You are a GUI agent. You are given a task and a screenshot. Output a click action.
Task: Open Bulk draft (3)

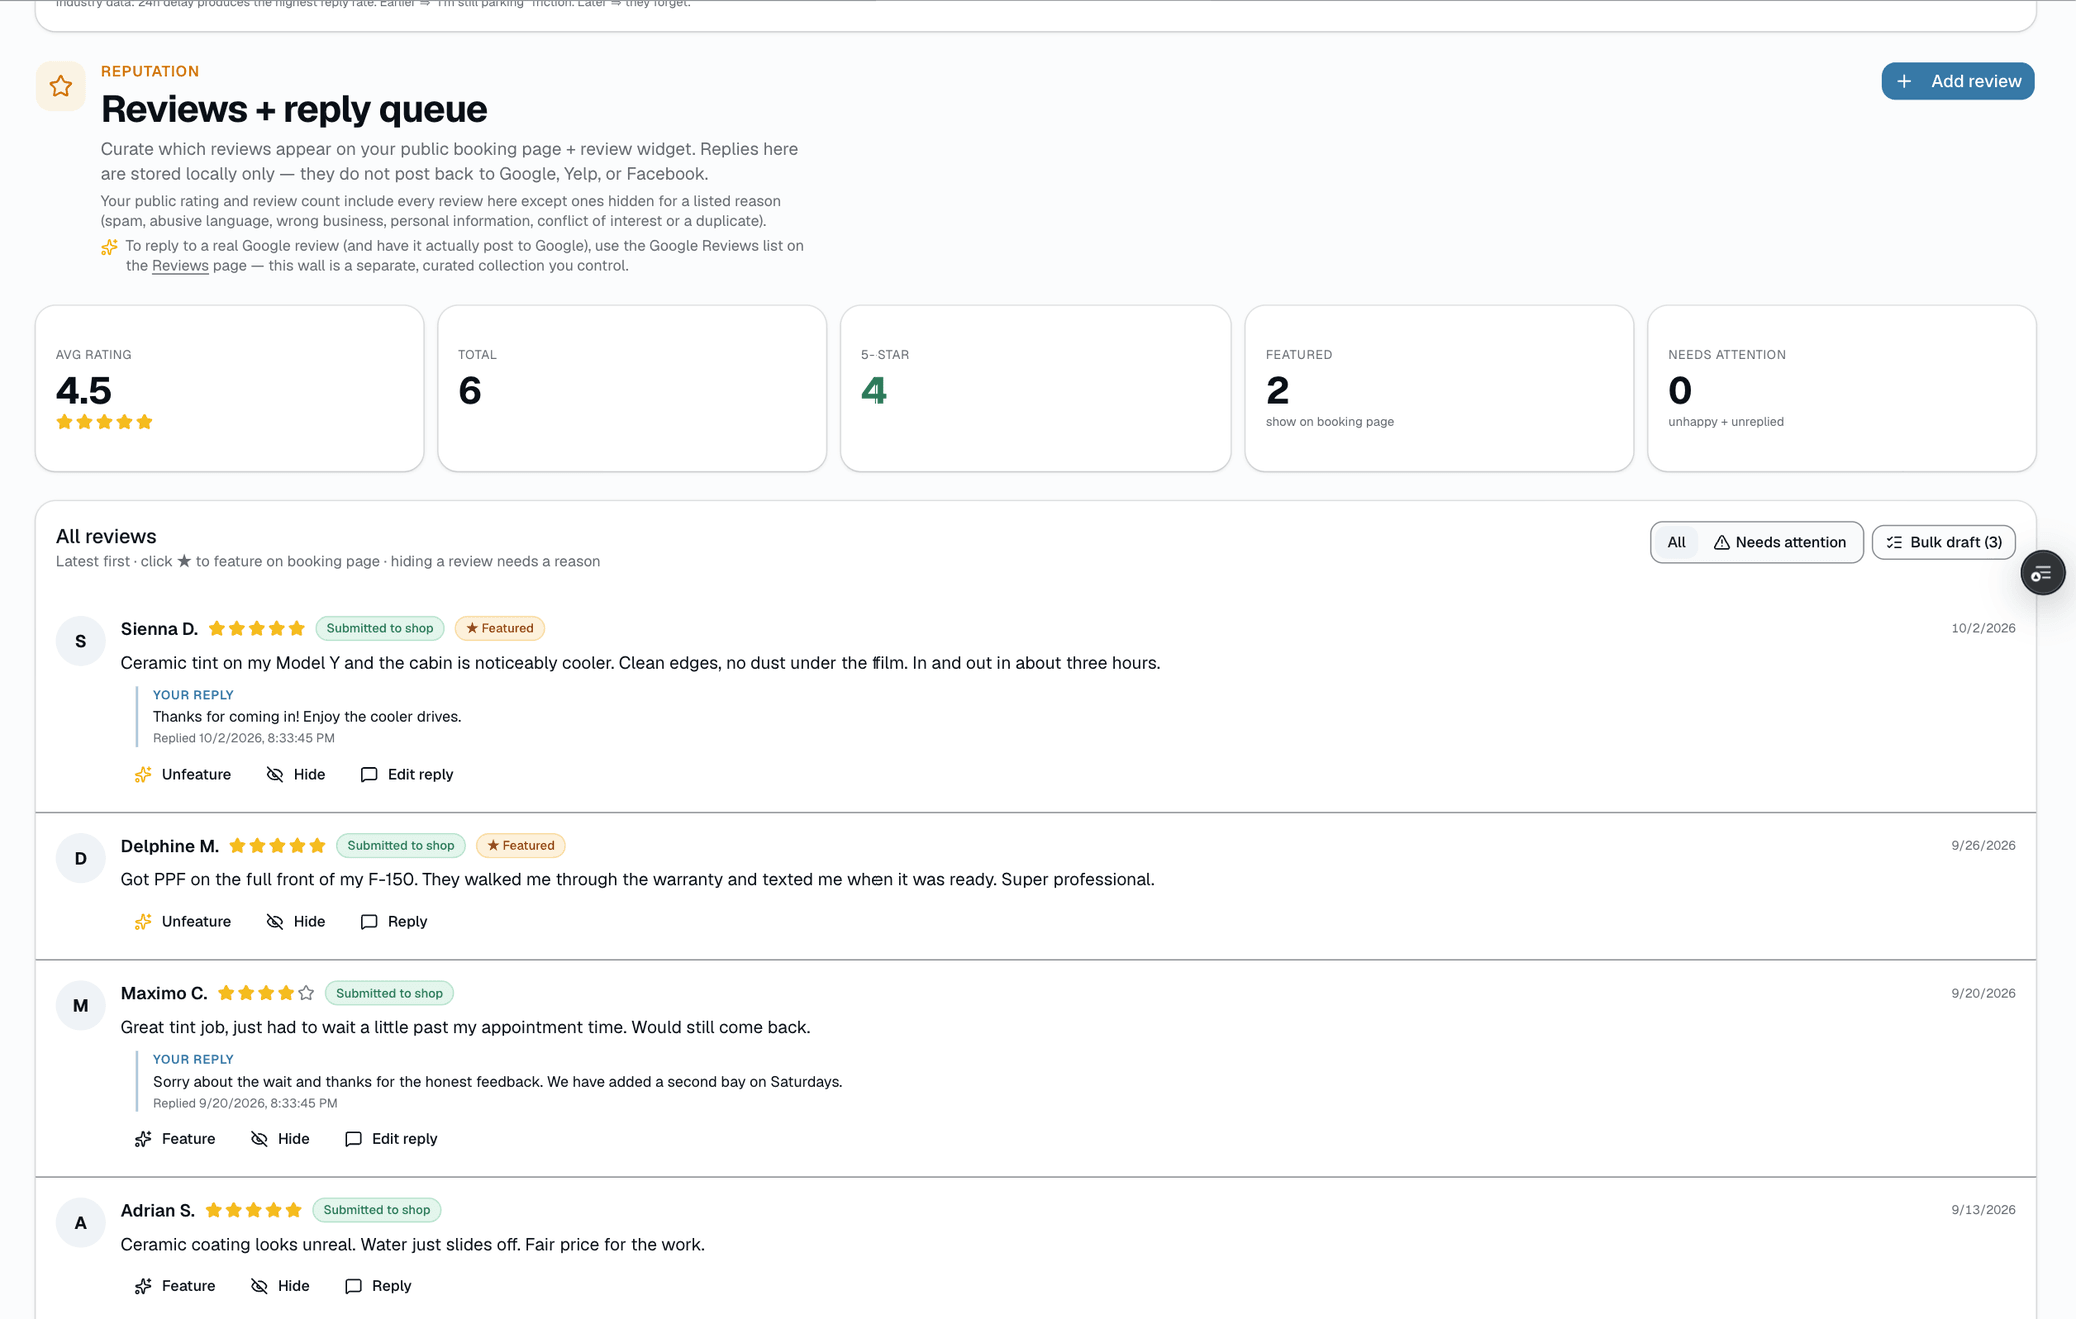pos(1943,542)
